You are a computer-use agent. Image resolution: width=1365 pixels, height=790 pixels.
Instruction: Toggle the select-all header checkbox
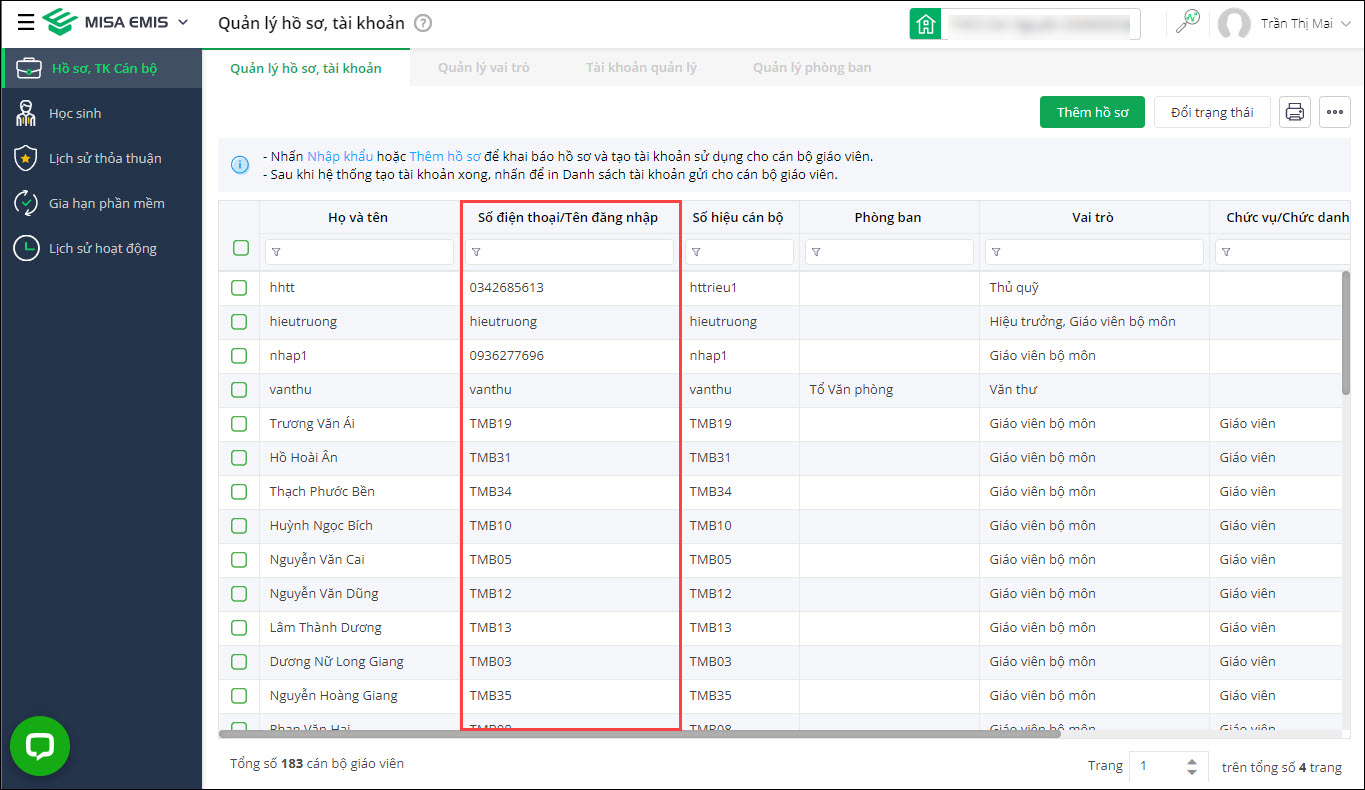(x=241, y=248)
